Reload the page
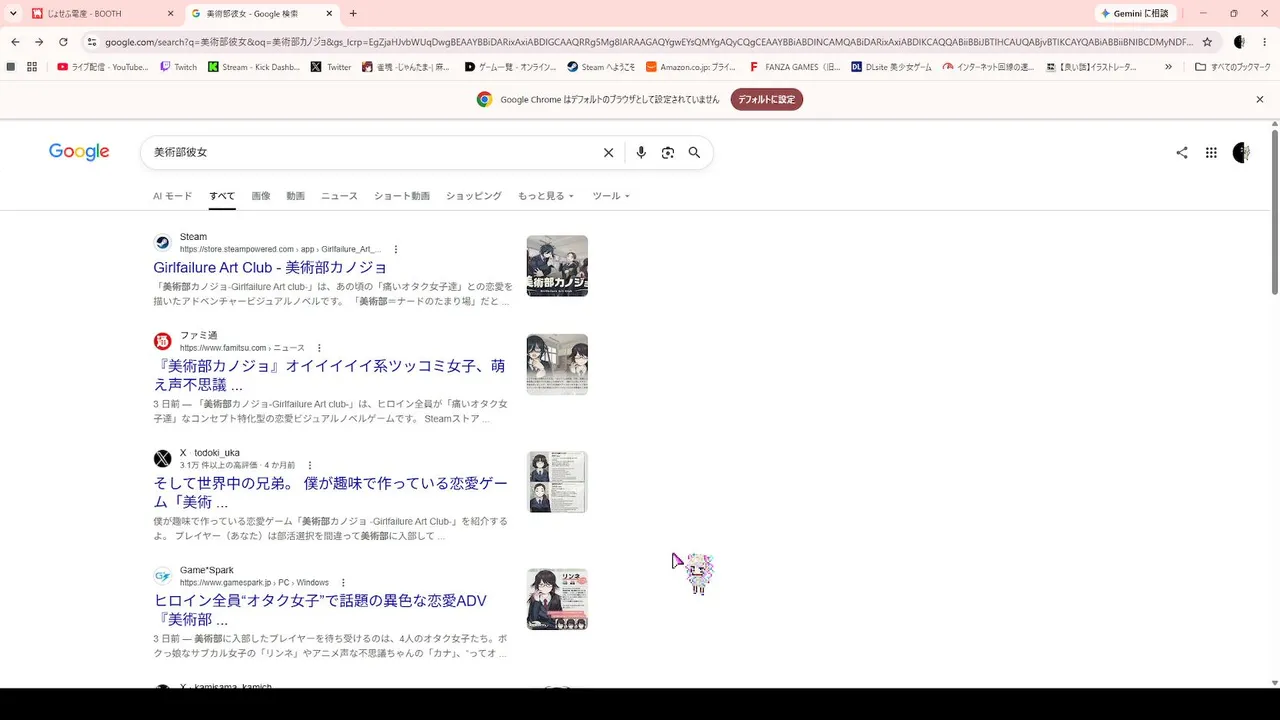1280x720 pixels. point(63,42)
